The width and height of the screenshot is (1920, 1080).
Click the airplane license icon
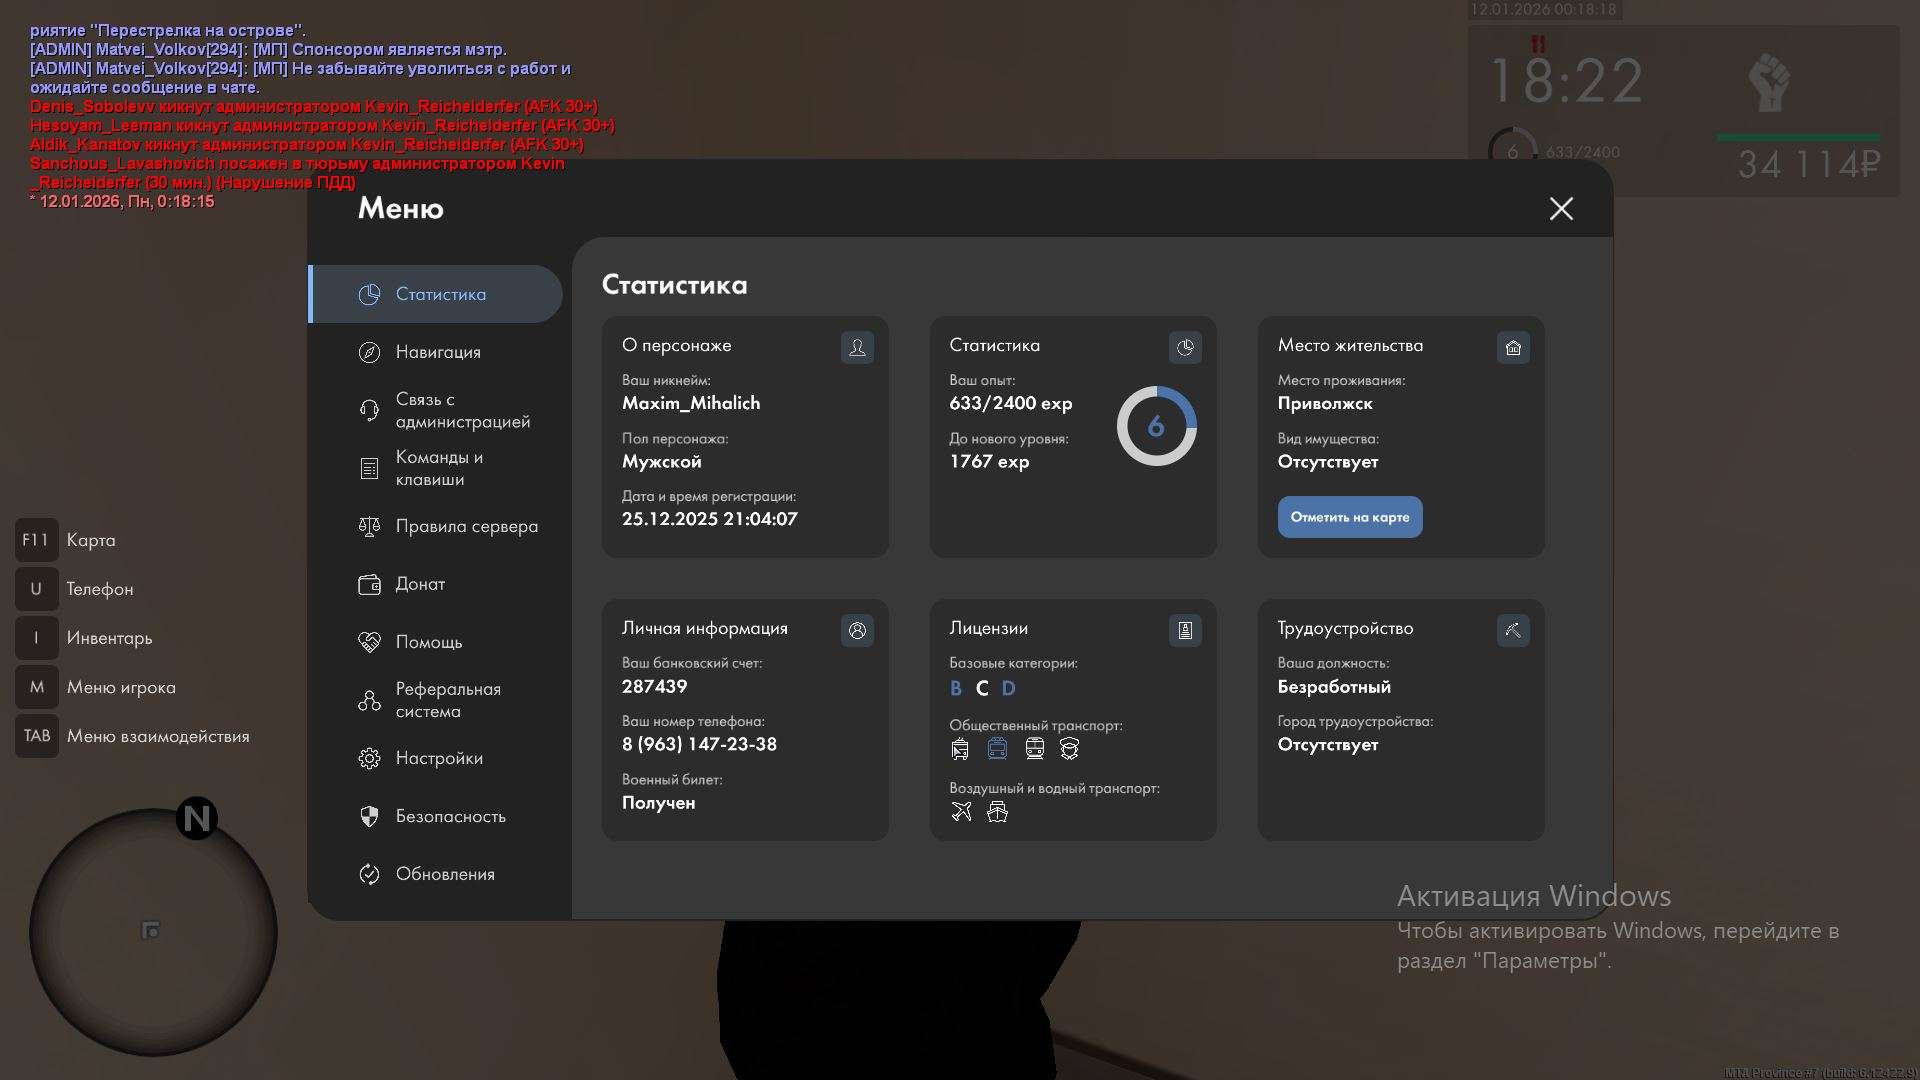click(x=961, y=811)
